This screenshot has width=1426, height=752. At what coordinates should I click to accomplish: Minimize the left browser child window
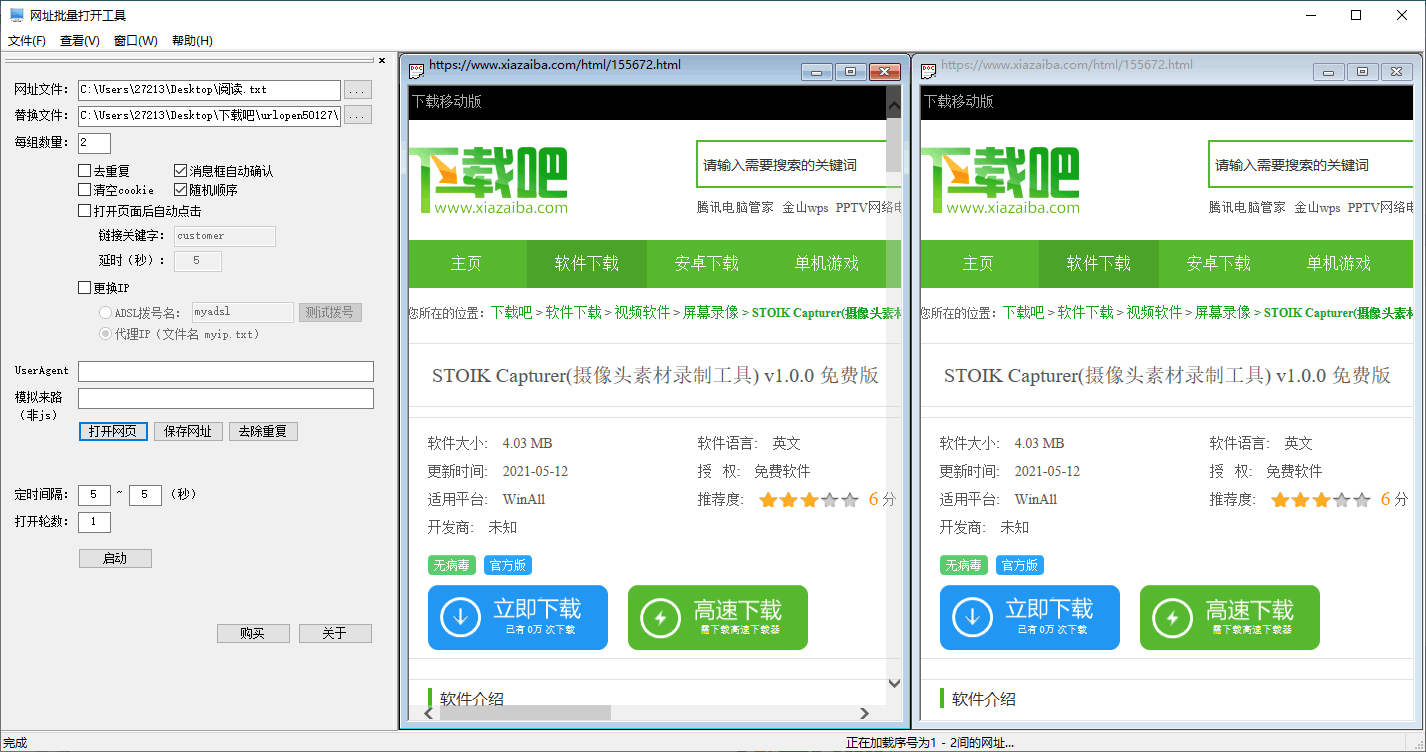click(x=817, y=72)
